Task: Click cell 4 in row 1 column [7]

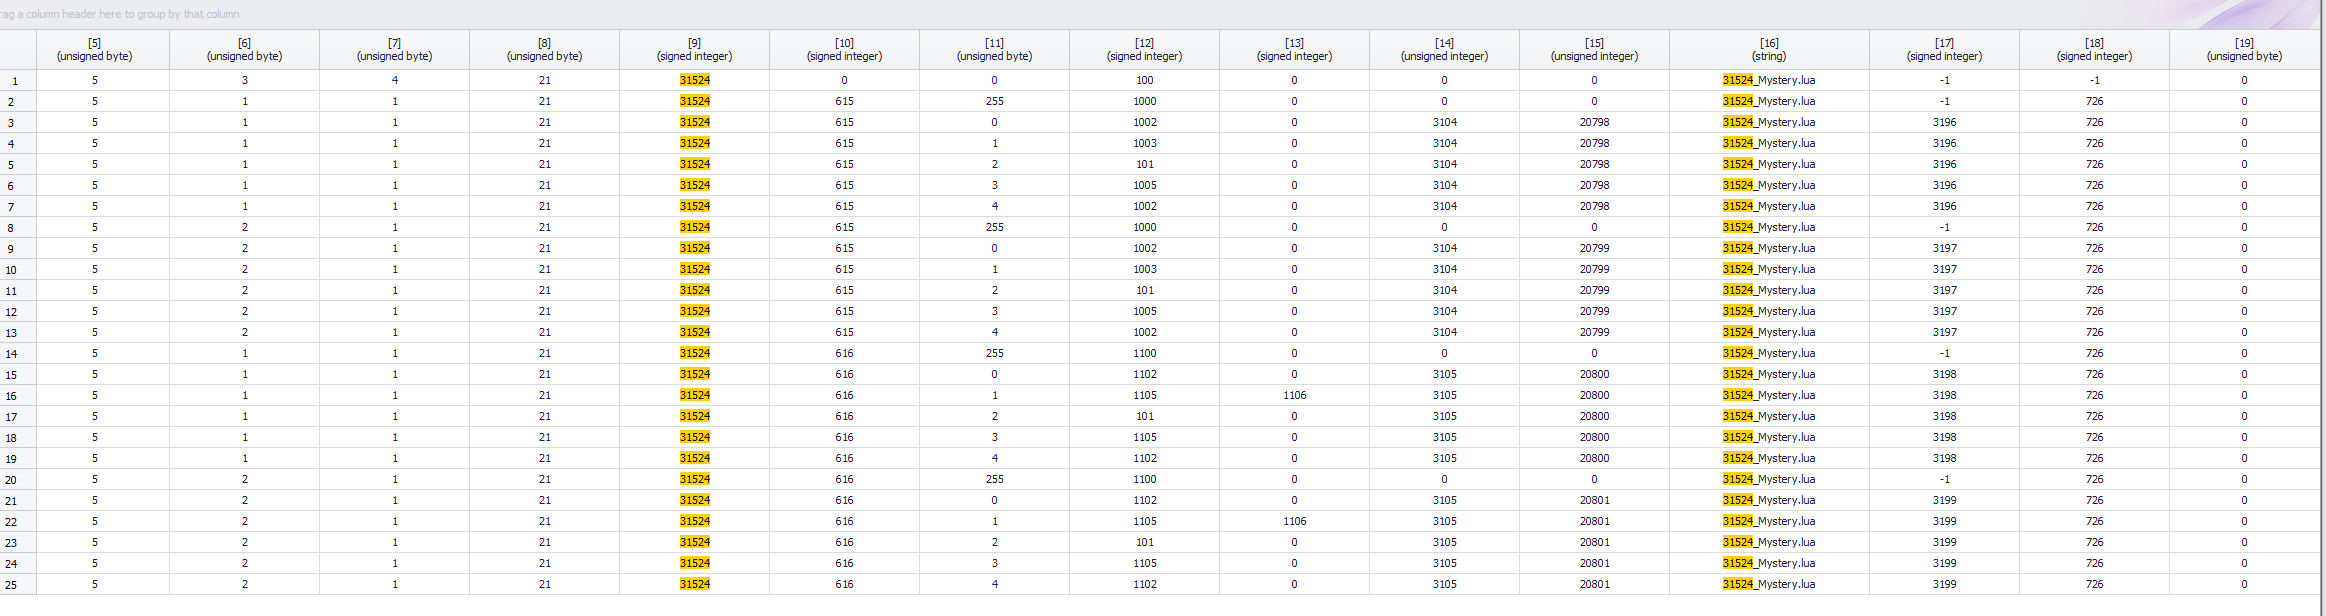Action: (394, 80)
